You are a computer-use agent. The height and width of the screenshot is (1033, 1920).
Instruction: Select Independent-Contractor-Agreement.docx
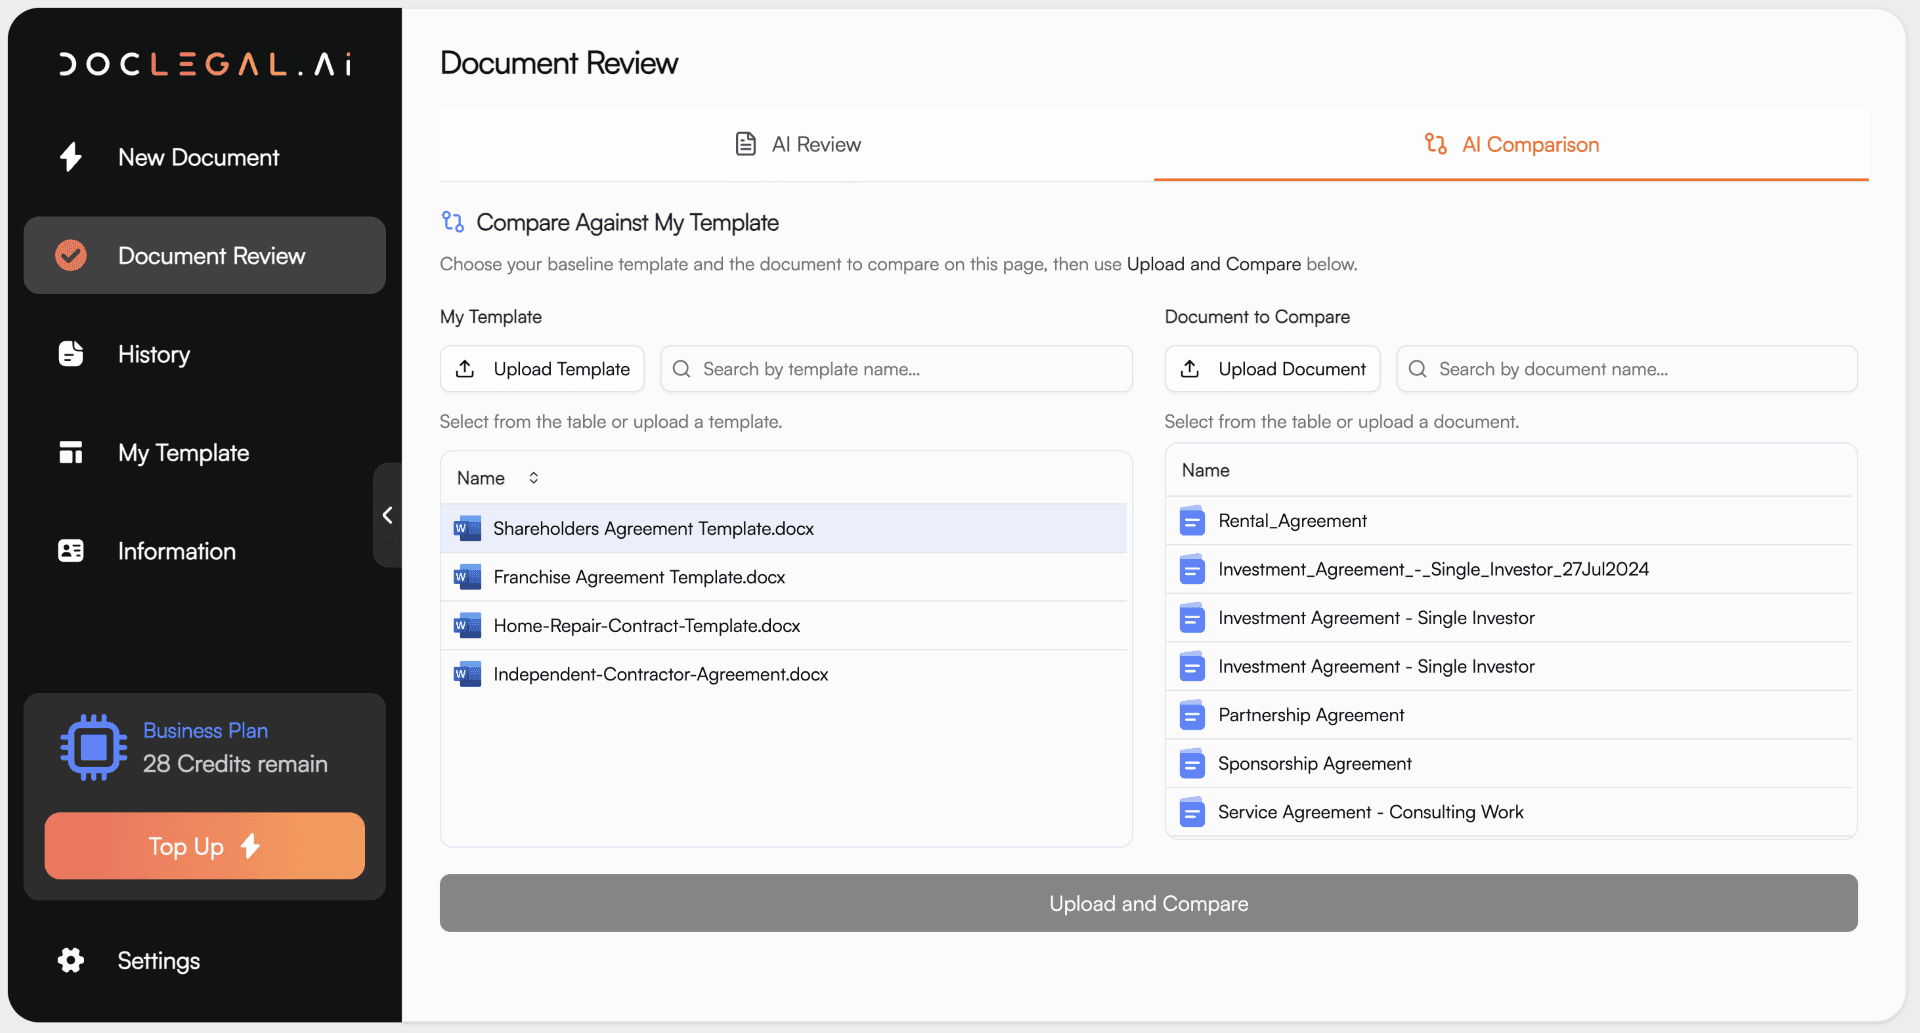click(784, 674)
